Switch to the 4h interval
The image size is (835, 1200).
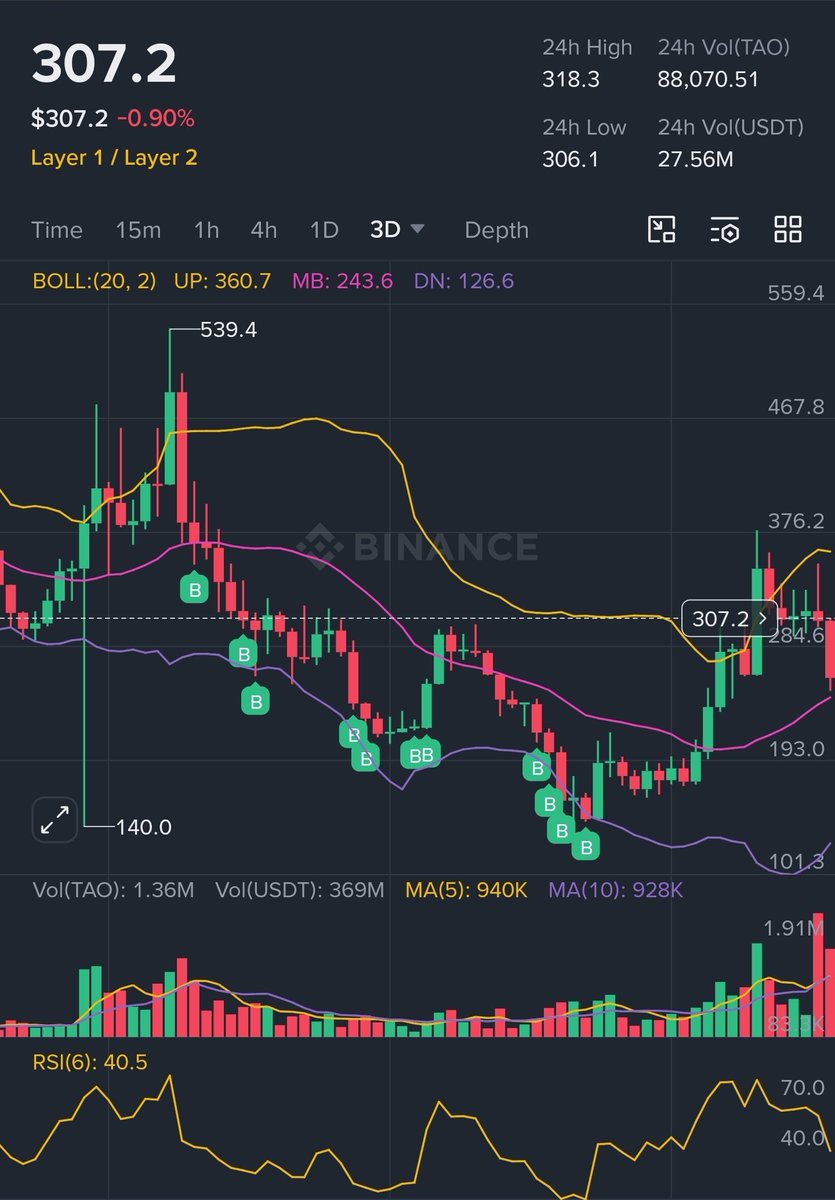coord(264,230)
